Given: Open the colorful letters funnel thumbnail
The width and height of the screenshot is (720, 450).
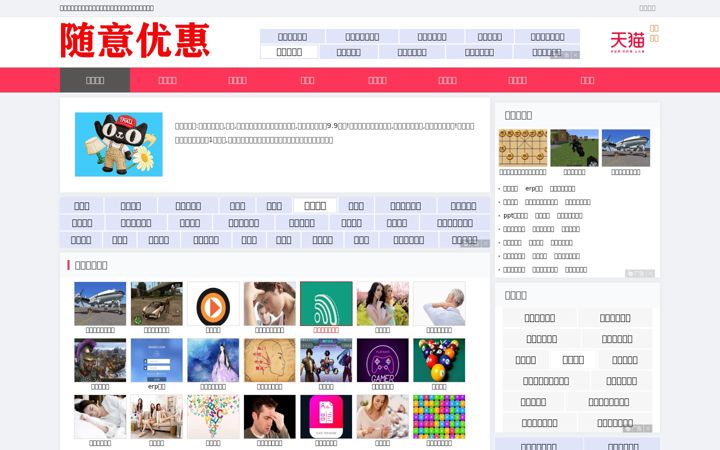Looking at the screenshot, I should (x=213, y=417).
